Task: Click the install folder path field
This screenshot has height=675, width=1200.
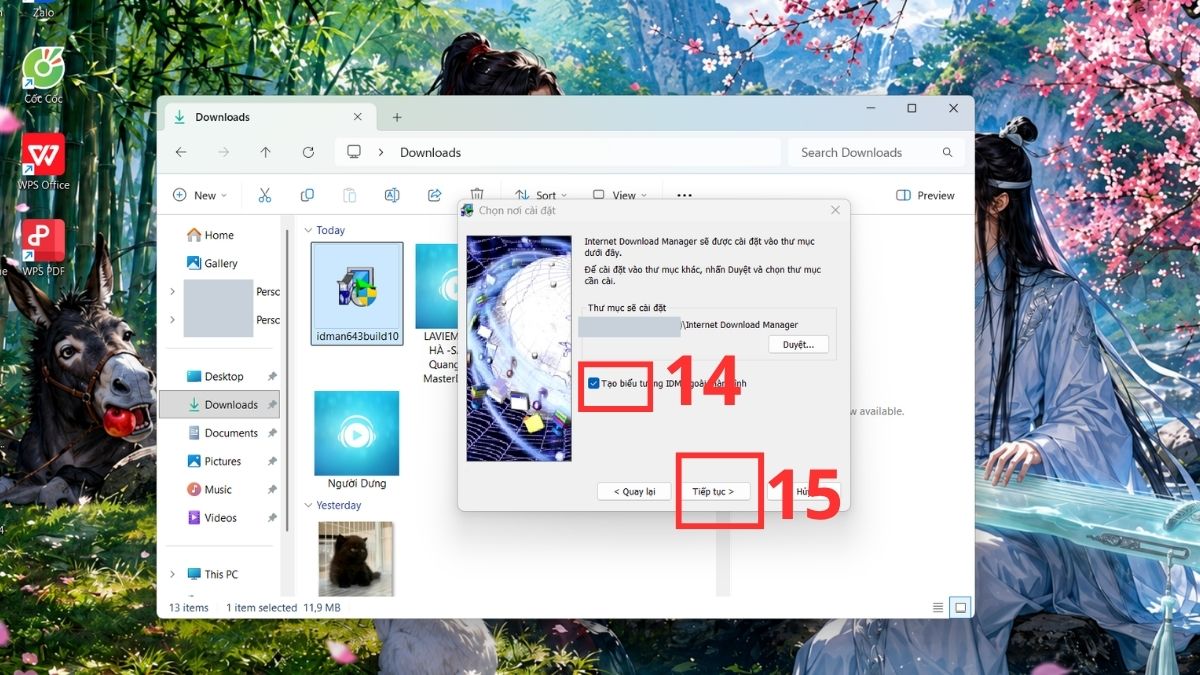Action: (x=704, y=324)
